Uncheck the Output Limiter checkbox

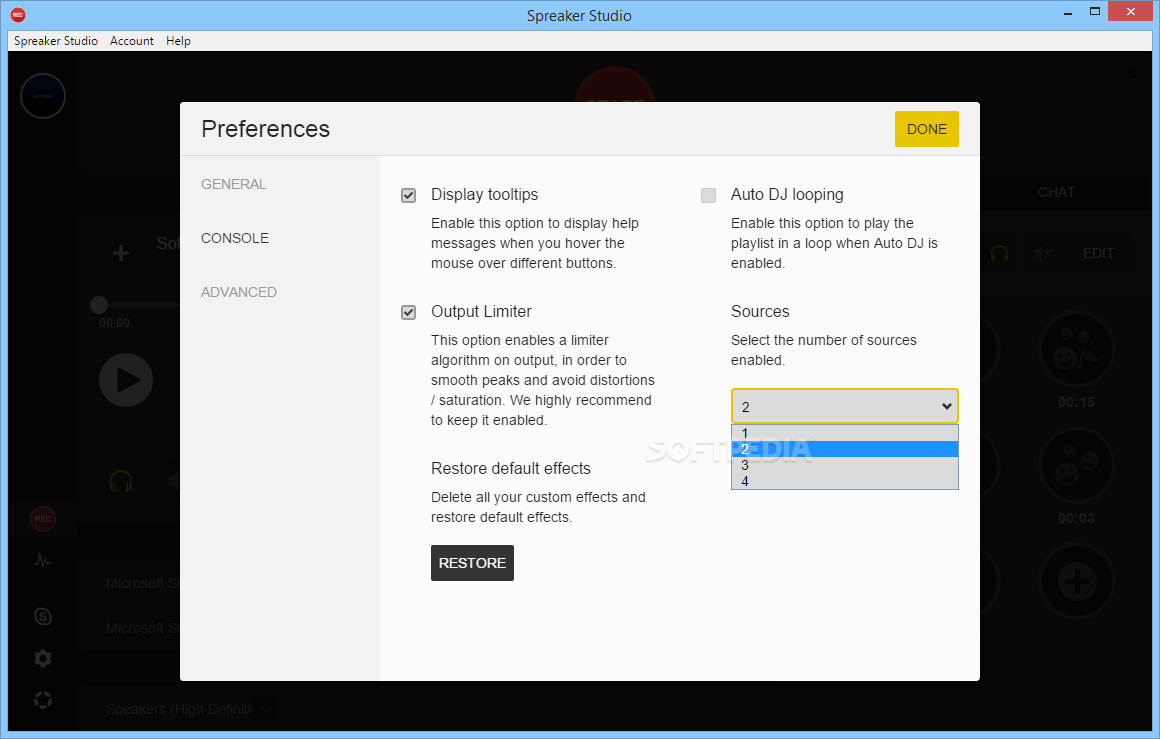pyautogui.click(x=408, y=312)
